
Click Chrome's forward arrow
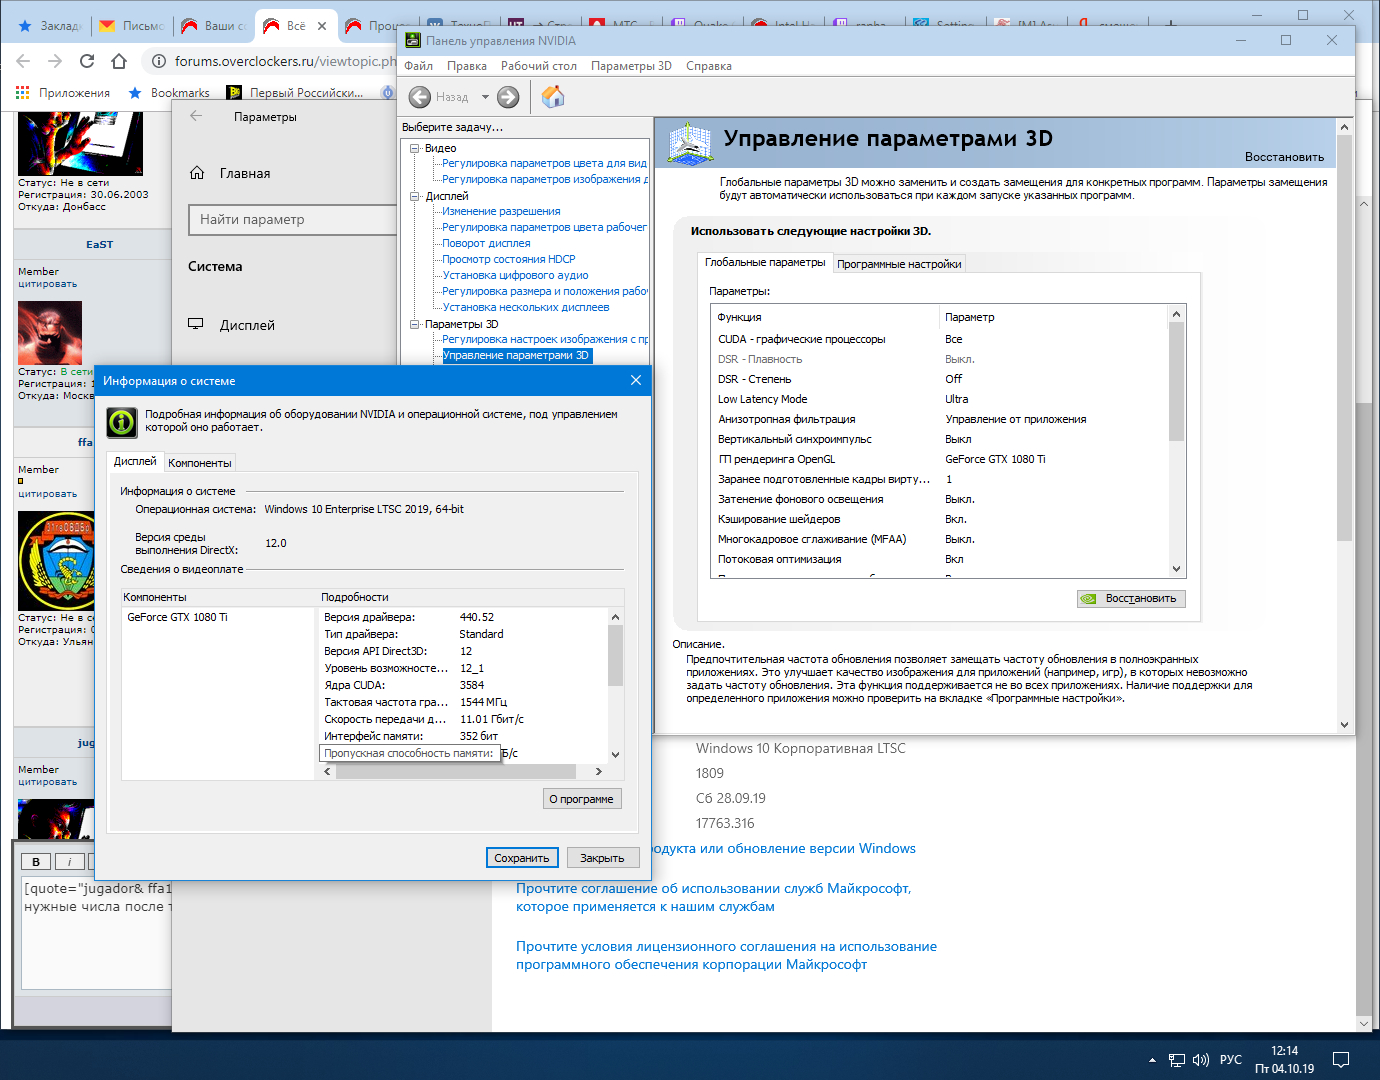click(x=55, y=61)
